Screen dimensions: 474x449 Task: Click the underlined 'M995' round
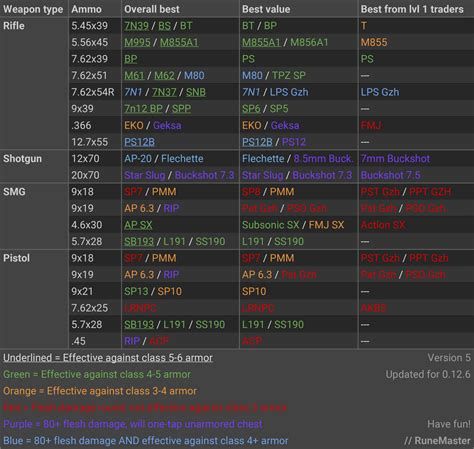coord(137,42)
